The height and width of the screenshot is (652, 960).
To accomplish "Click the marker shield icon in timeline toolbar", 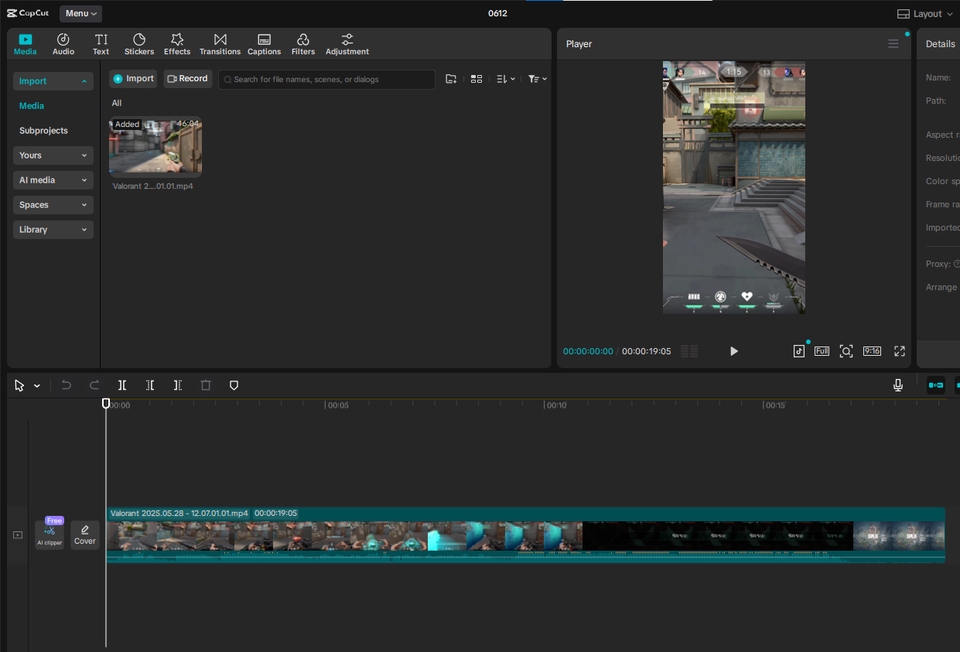I will click(x=234, y=385).
